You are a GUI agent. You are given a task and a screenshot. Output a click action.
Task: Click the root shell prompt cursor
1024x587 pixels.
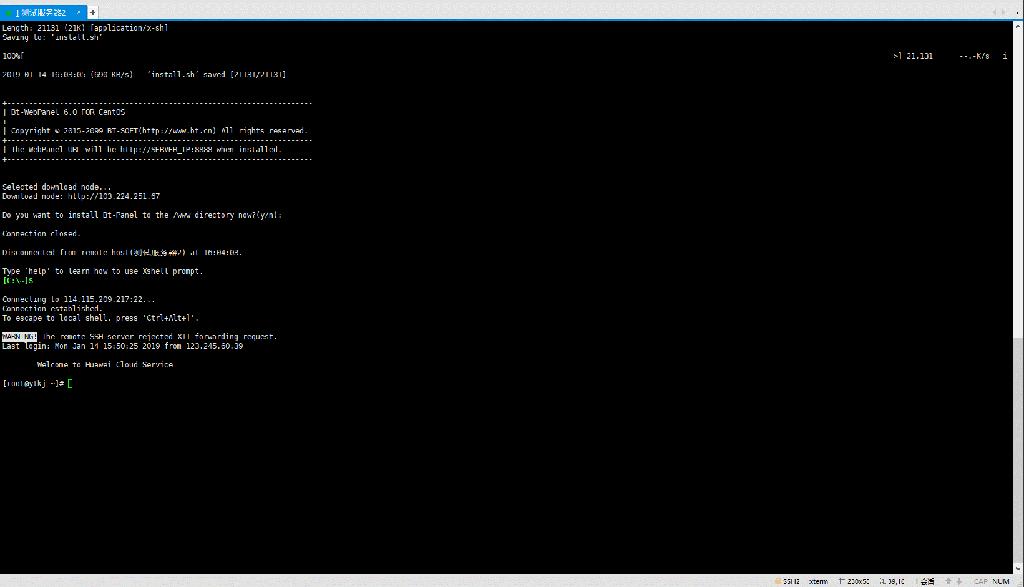pos(70,383)
